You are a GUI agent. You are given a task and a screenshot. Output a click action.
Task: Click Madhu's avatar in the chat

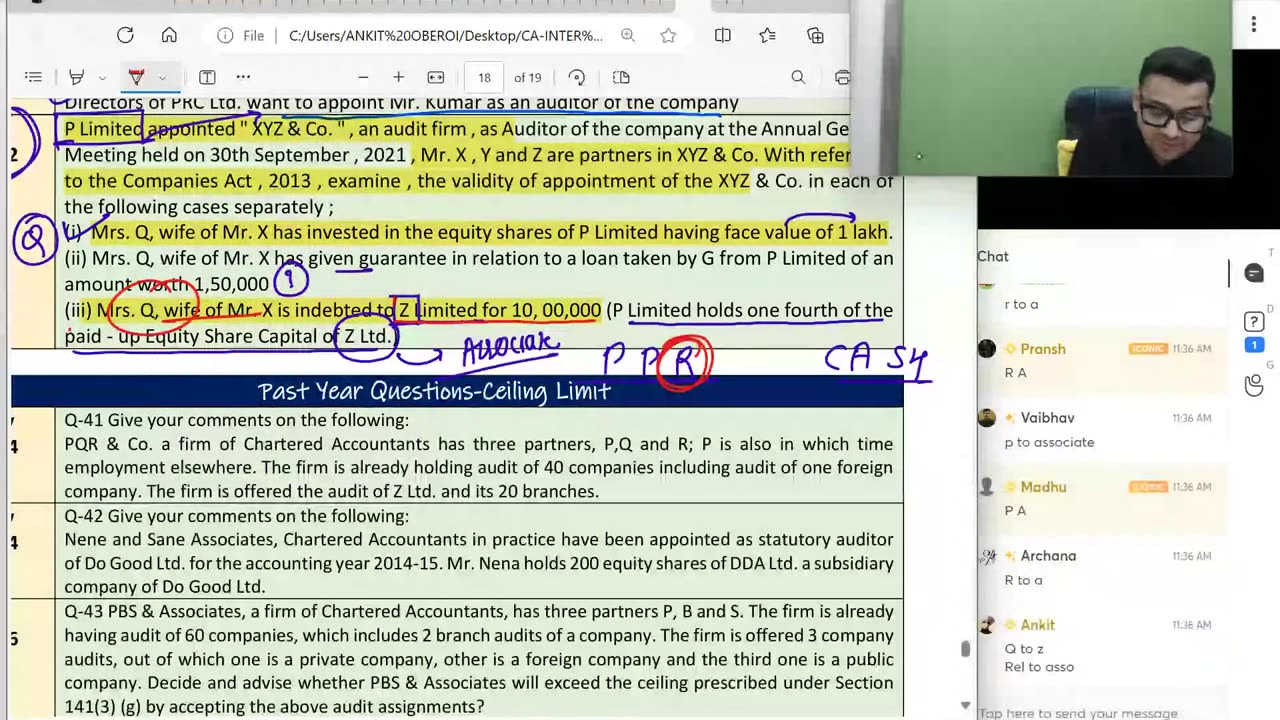pos(987,487)
